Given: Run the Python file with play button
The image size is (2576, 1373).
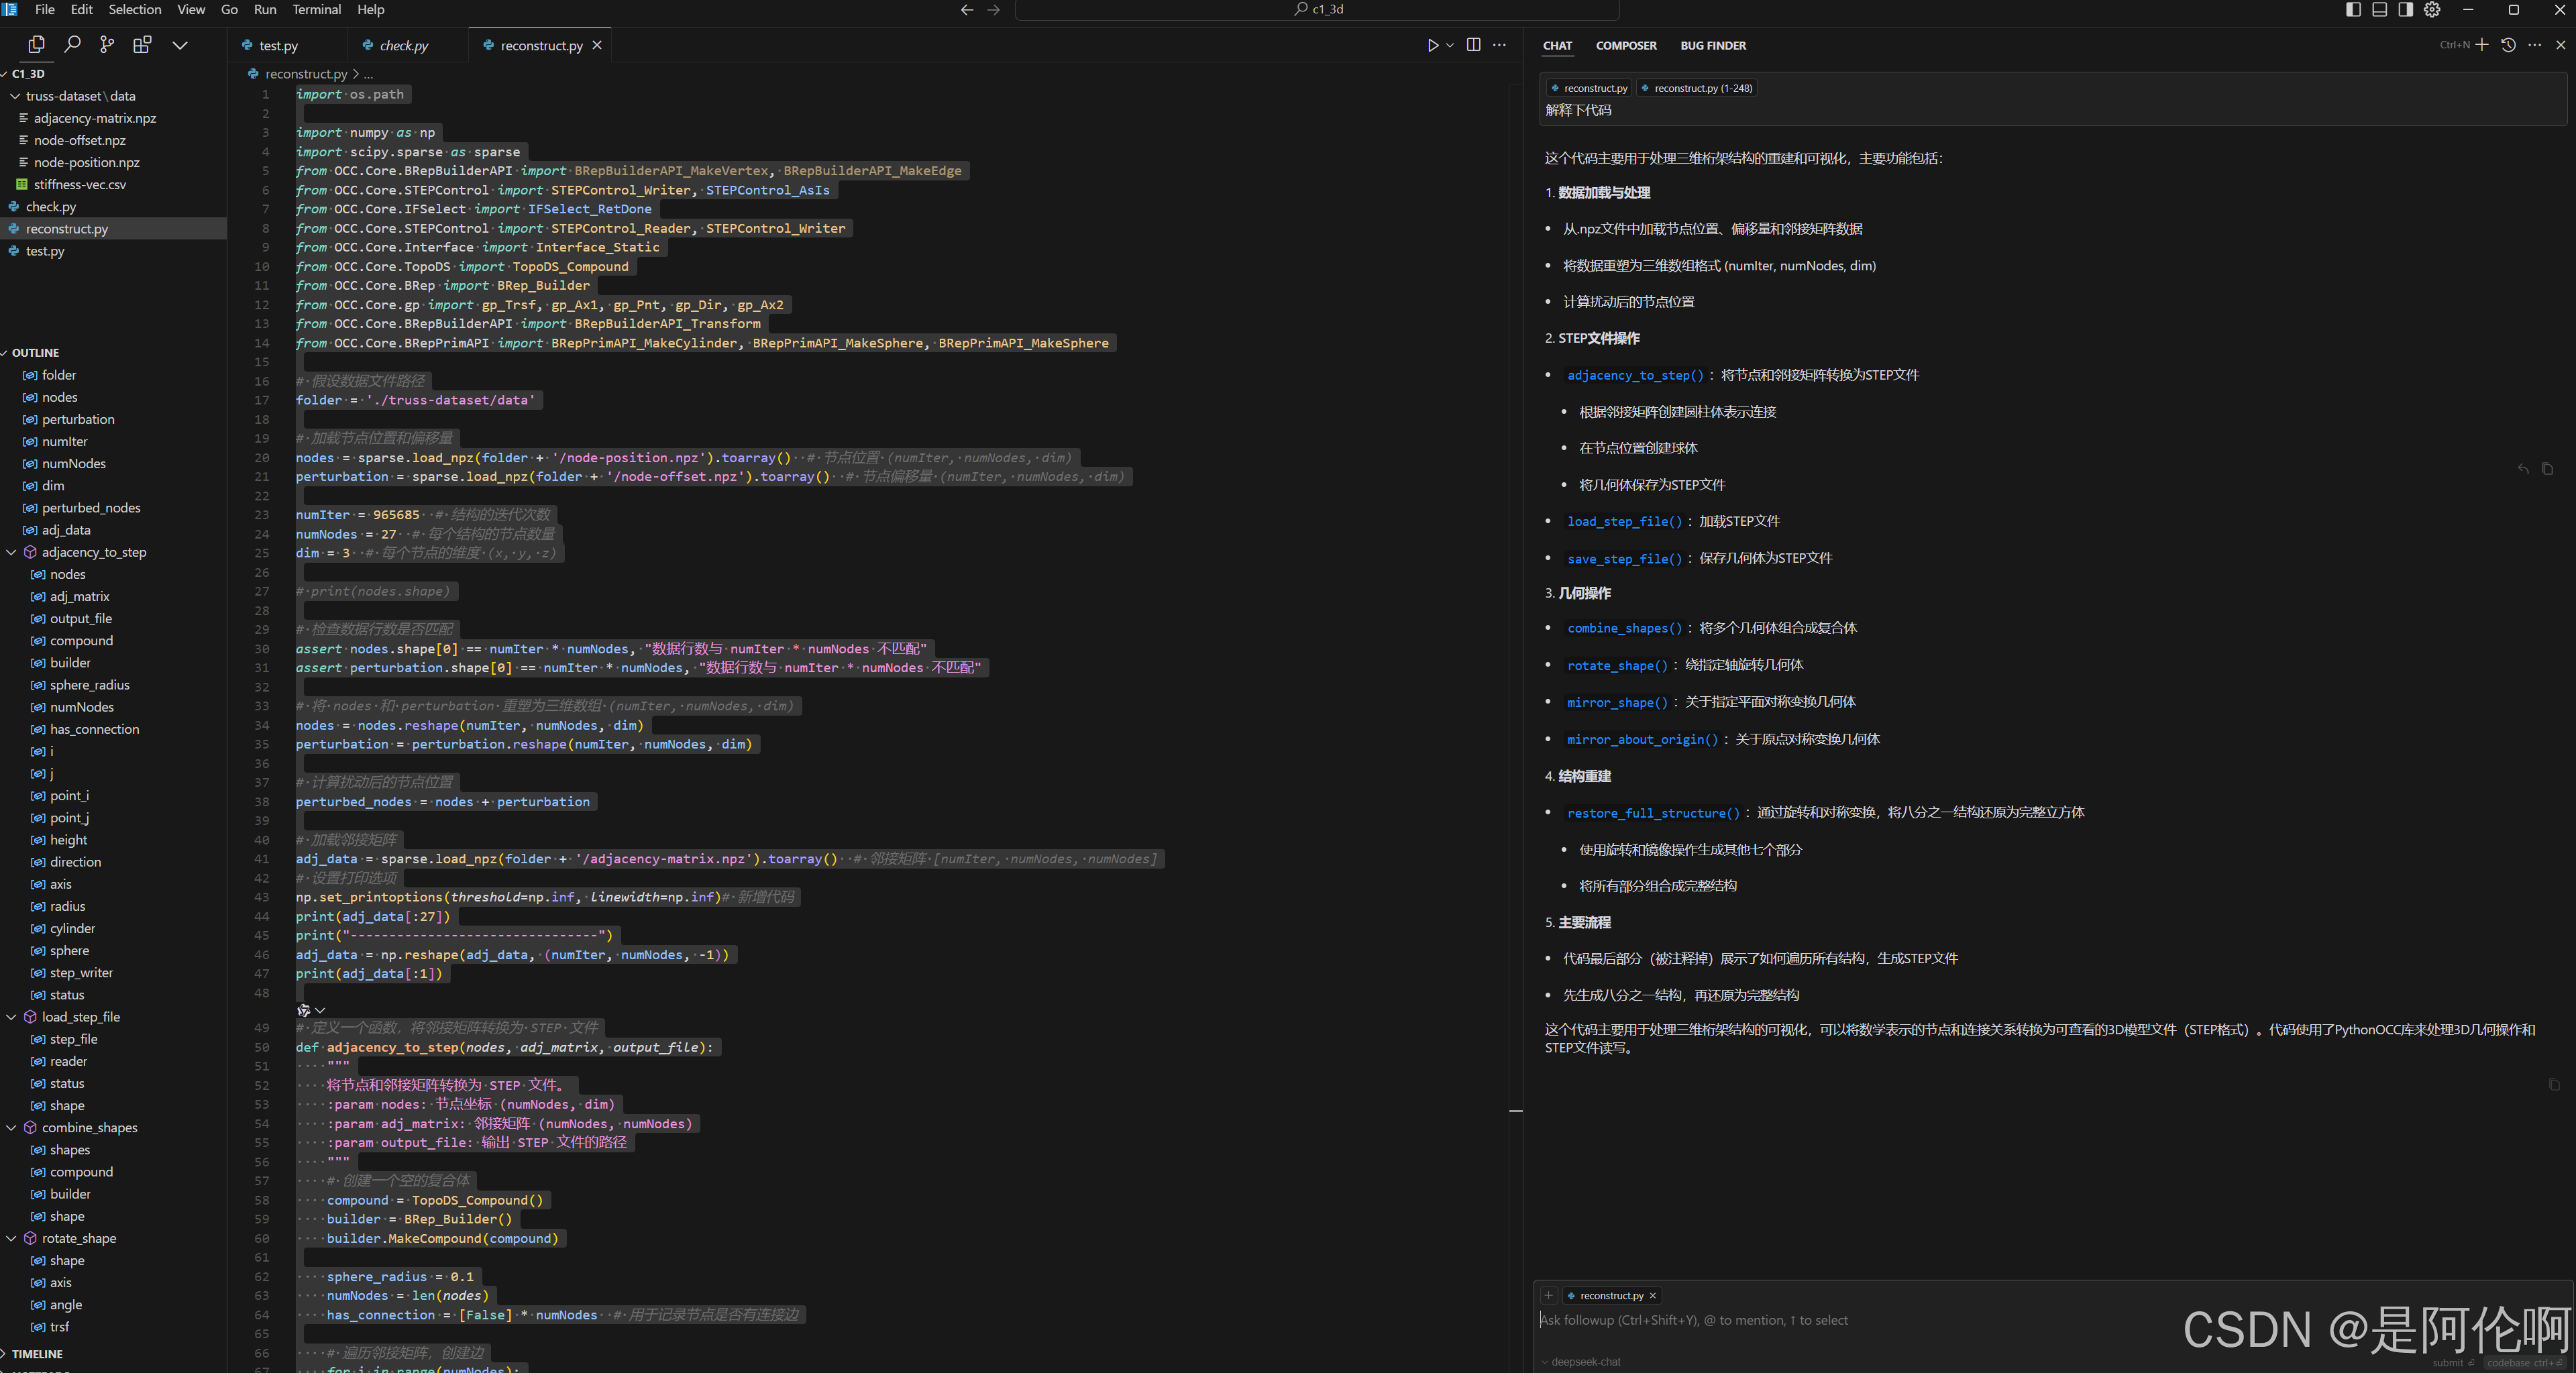Looking at the screenshot, I should tap(1432, 45).
